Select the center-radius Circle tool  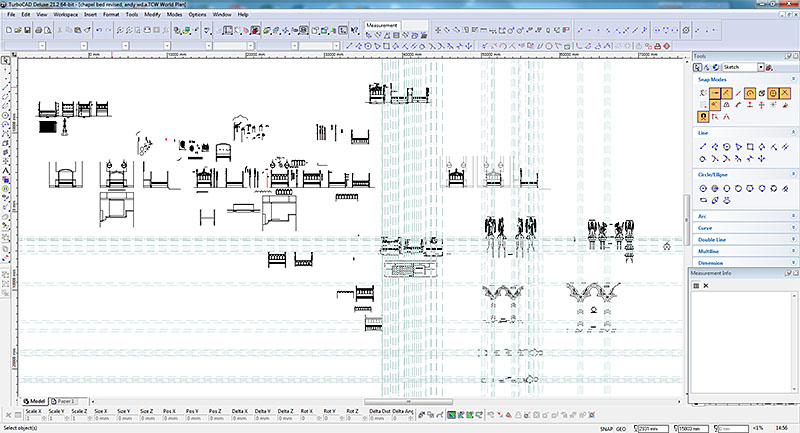coord(703,188)
